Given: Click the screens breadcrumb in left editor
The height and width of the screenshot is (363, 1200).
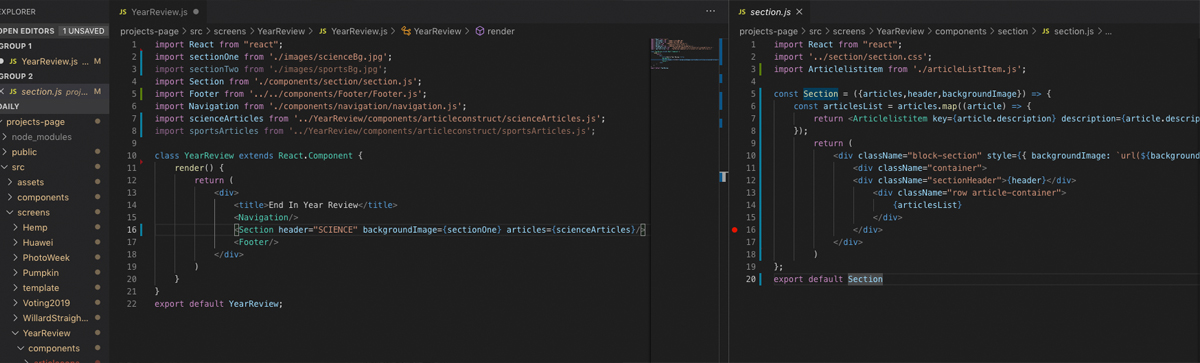Looking at the screenshot, I should click(x=232, y=31).
